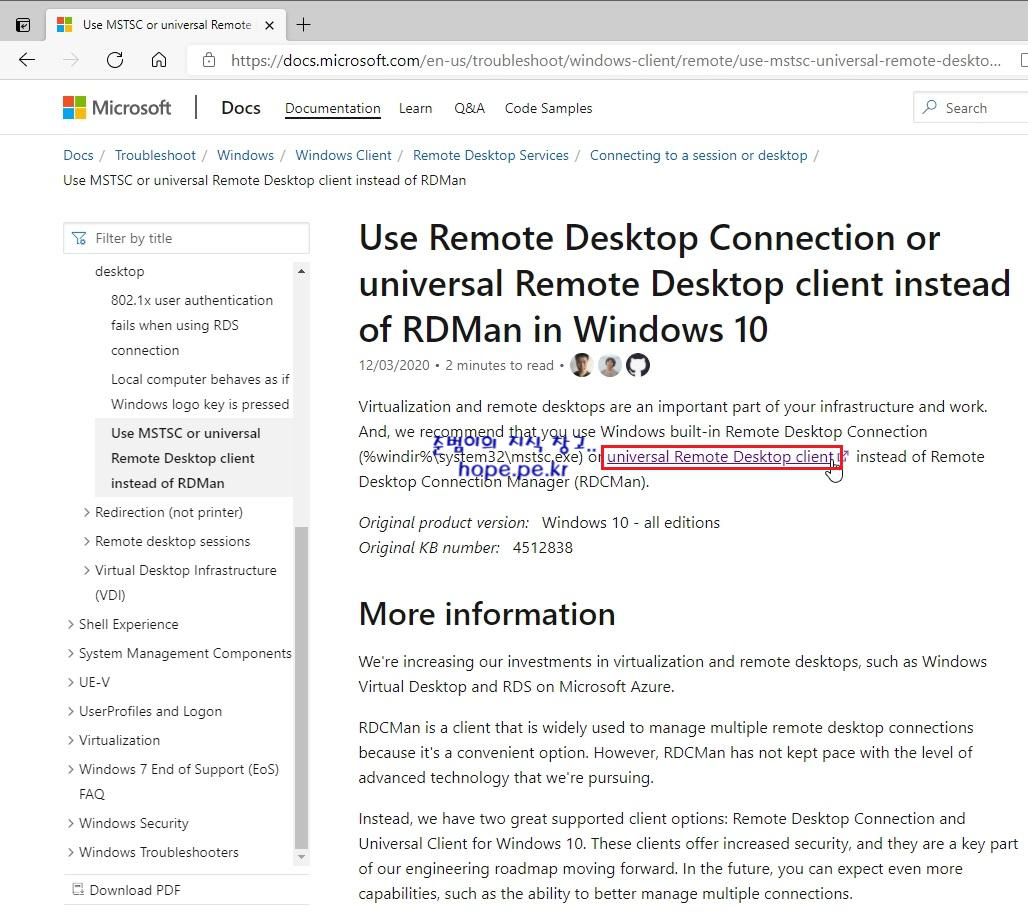Select Use MSTSC or universal item
This screenshot has height=915, width=1028.
coord(194,458)
